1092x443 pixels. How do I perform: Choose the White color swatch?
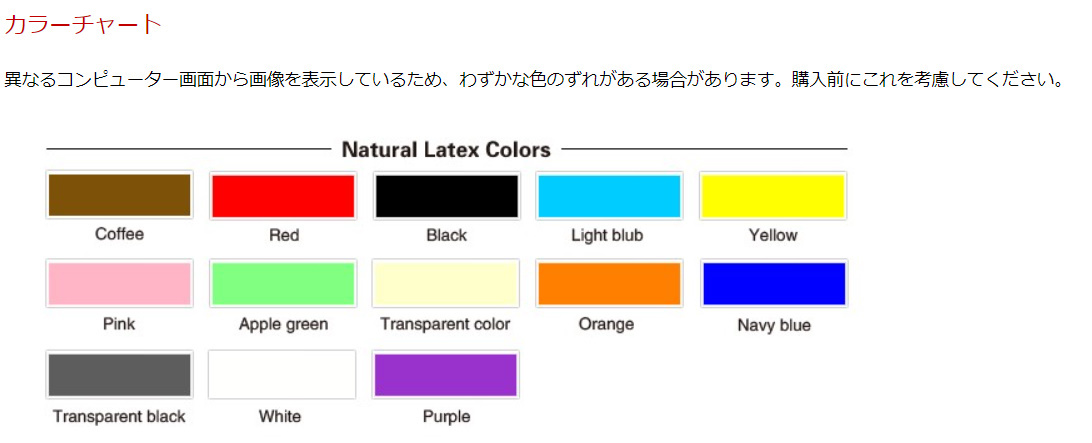(282, 375)
